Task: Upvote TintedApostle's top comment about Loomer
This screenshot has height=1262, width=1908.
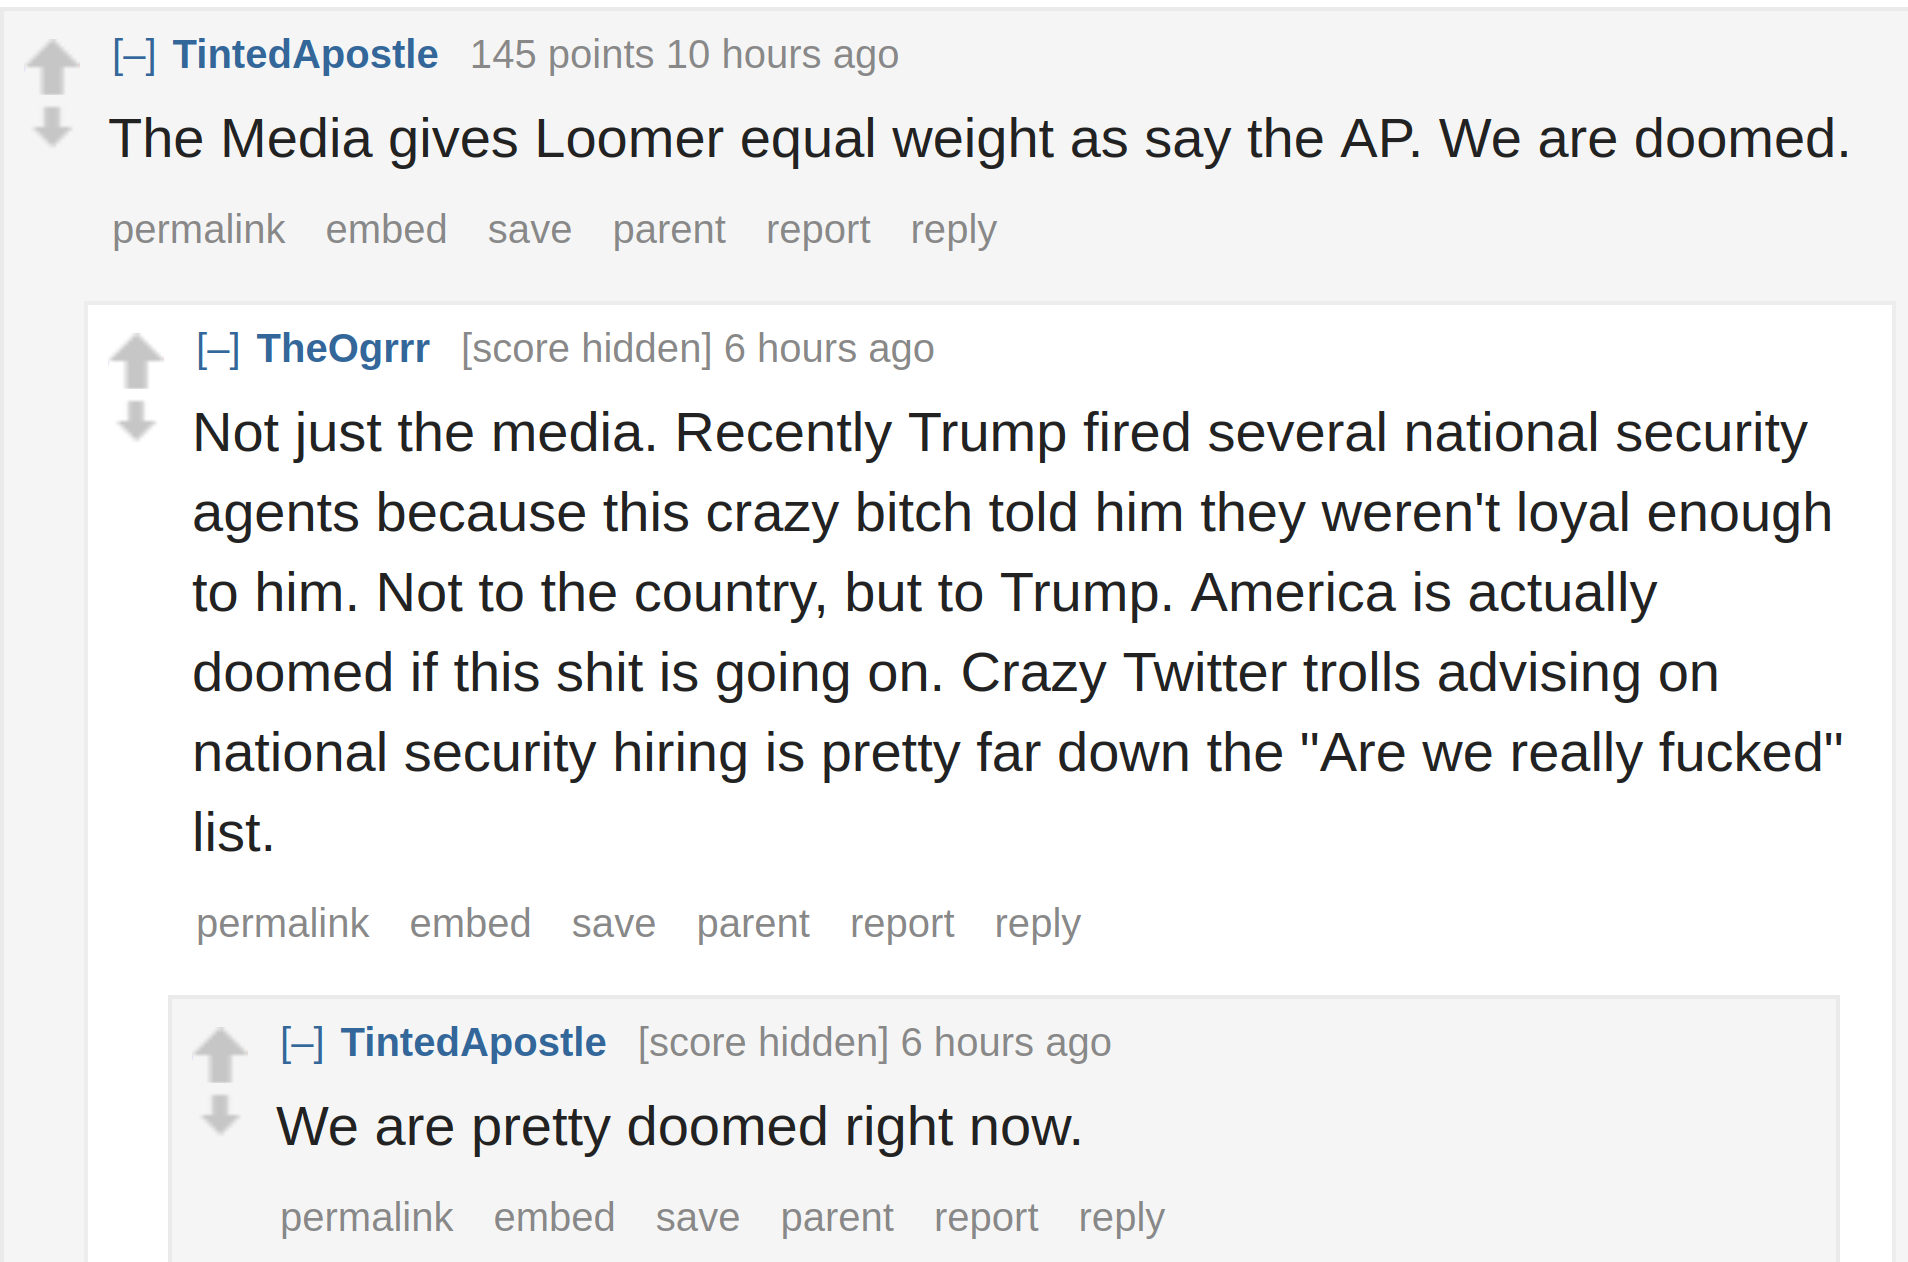Action: tap(52, 66)
